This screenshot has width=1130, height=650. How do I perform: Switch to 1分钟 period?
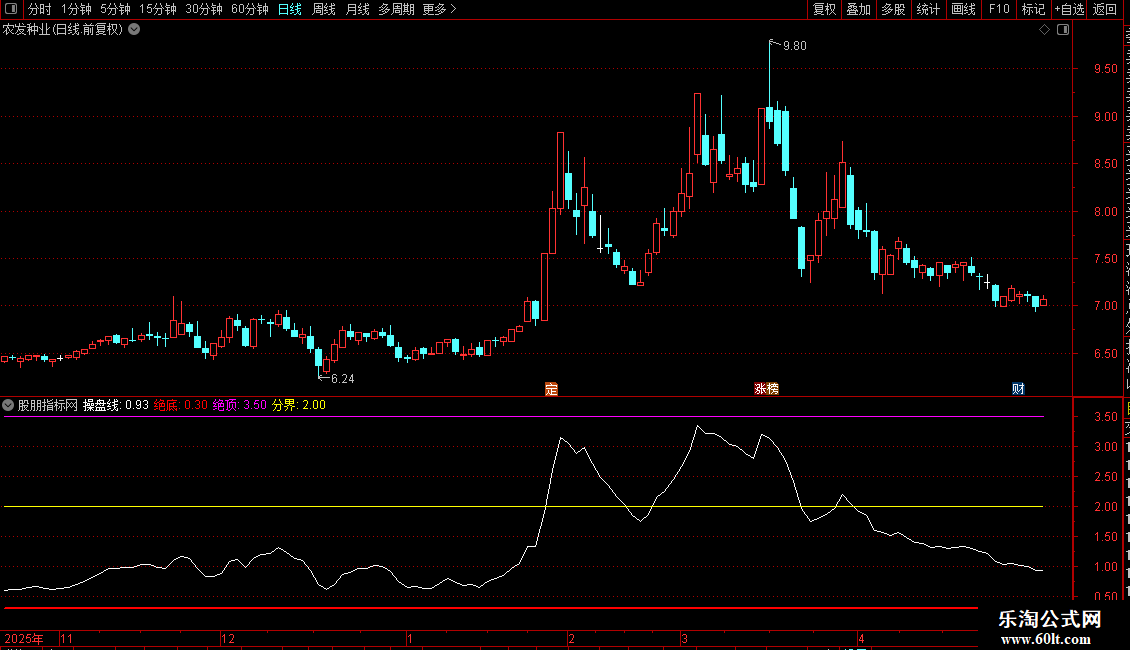tap(76, 9)
